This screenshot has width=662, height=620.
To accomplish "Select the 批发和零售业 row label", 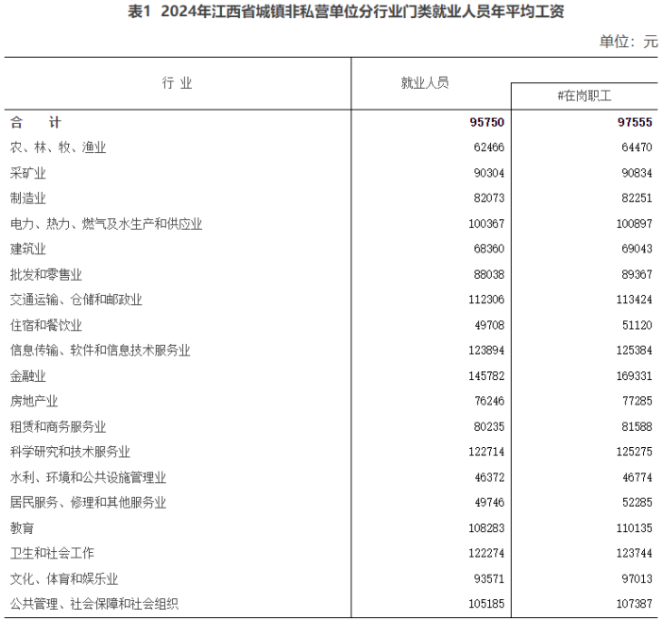I will 46,274.
